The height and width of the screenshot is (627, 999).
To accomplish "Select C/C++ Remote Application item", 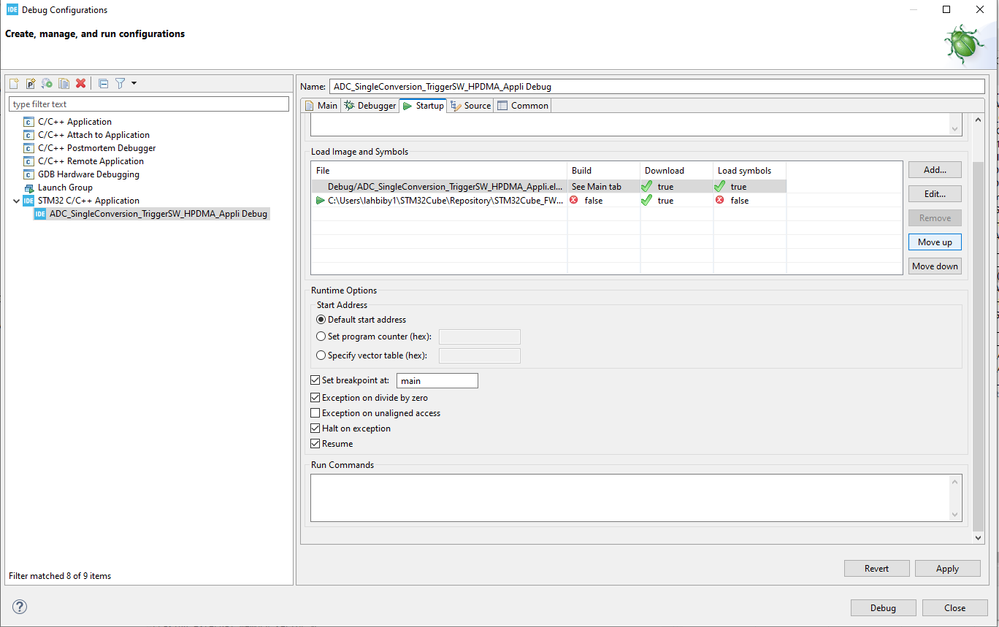I will click(90, 161).
